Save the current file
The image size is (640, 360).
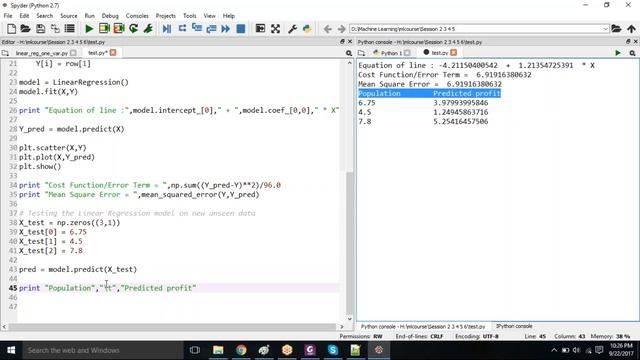pyautogui.click(x=40, y=29)
